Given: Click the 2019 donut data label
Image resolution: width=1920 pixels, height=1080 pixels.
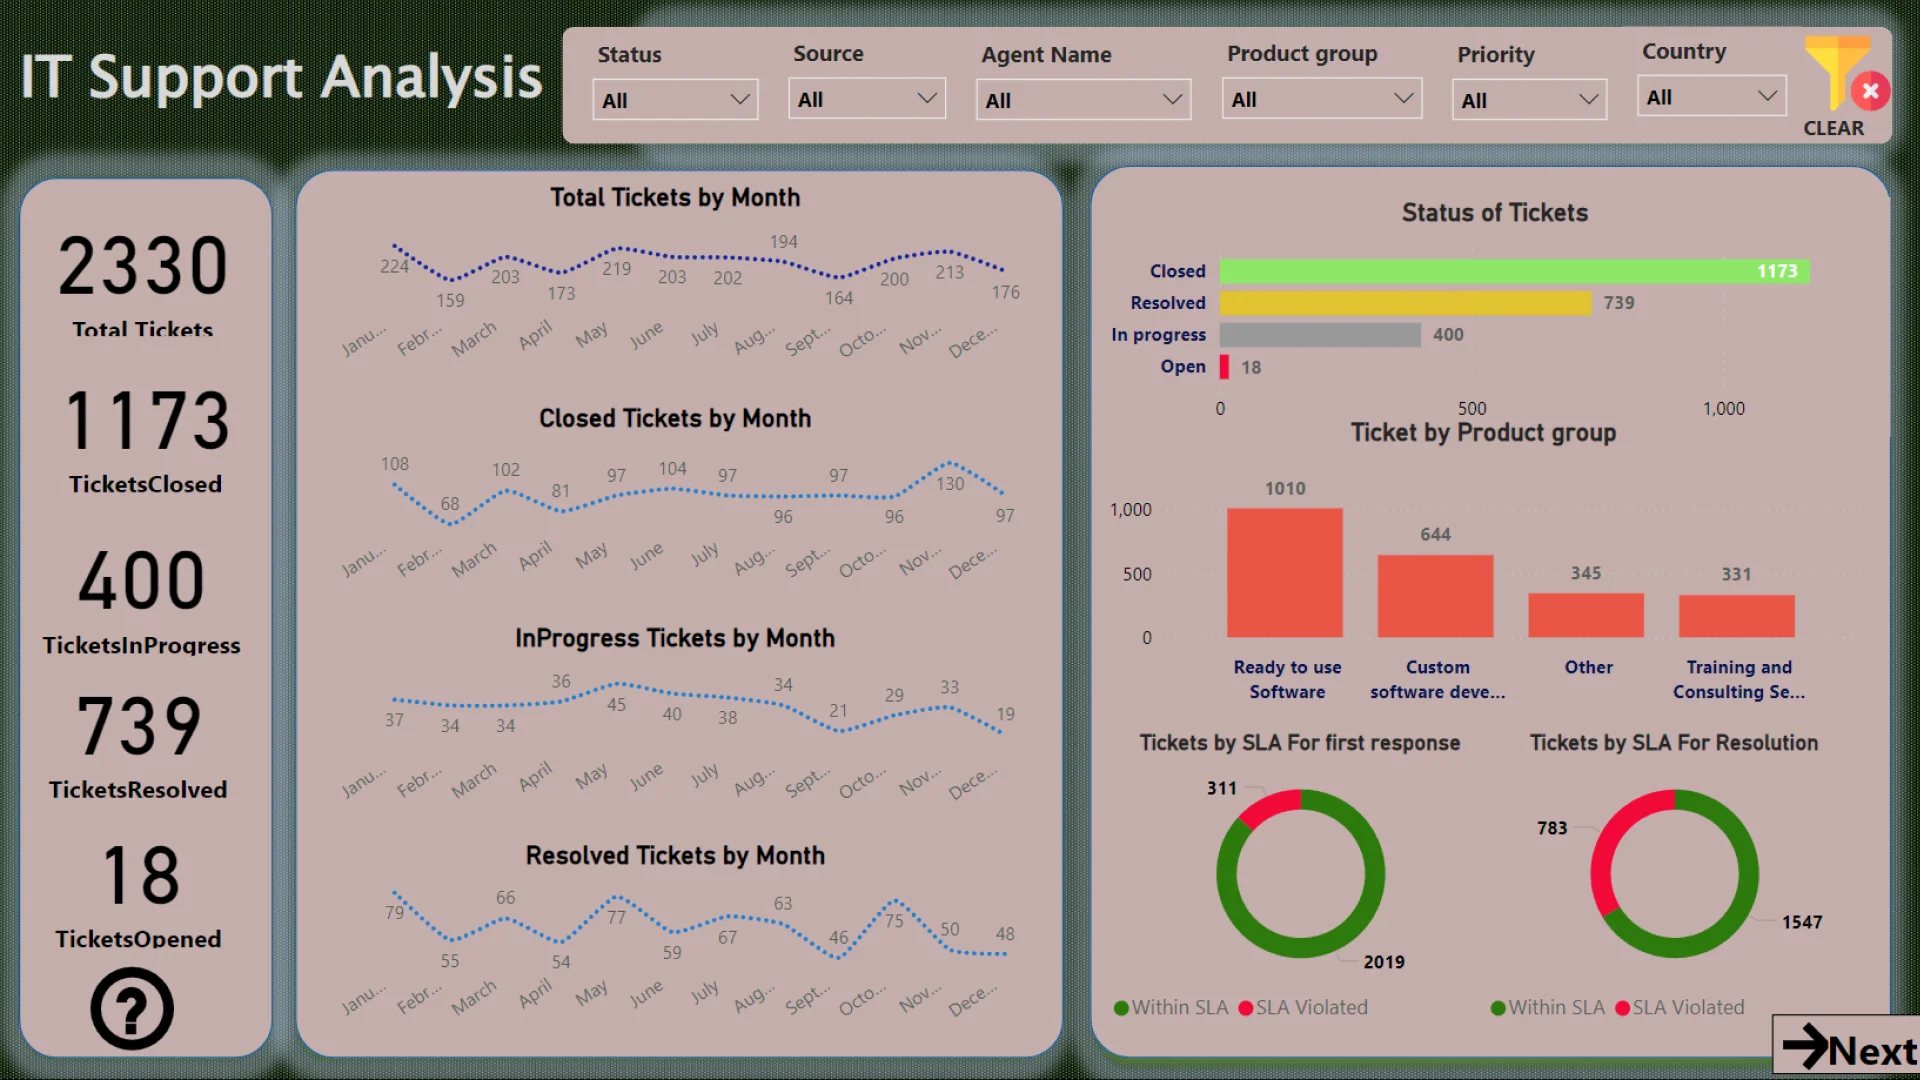Looking at the screenshot, I should (1384, 962).
